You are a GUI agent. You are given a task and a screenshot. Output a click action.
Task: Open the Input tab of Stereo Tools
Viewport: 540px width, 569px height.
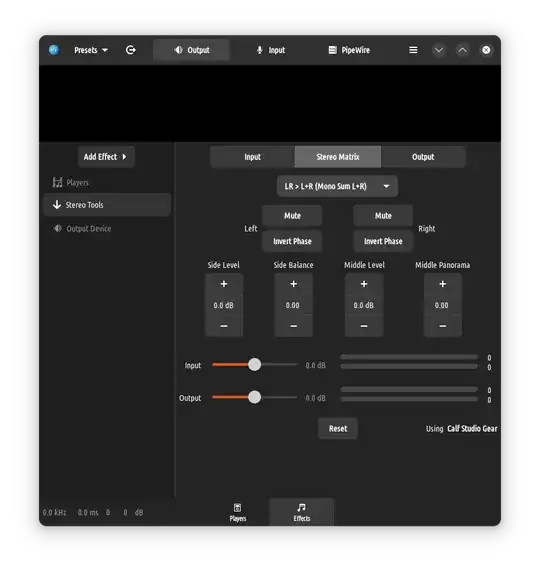(x=252, y=157)
